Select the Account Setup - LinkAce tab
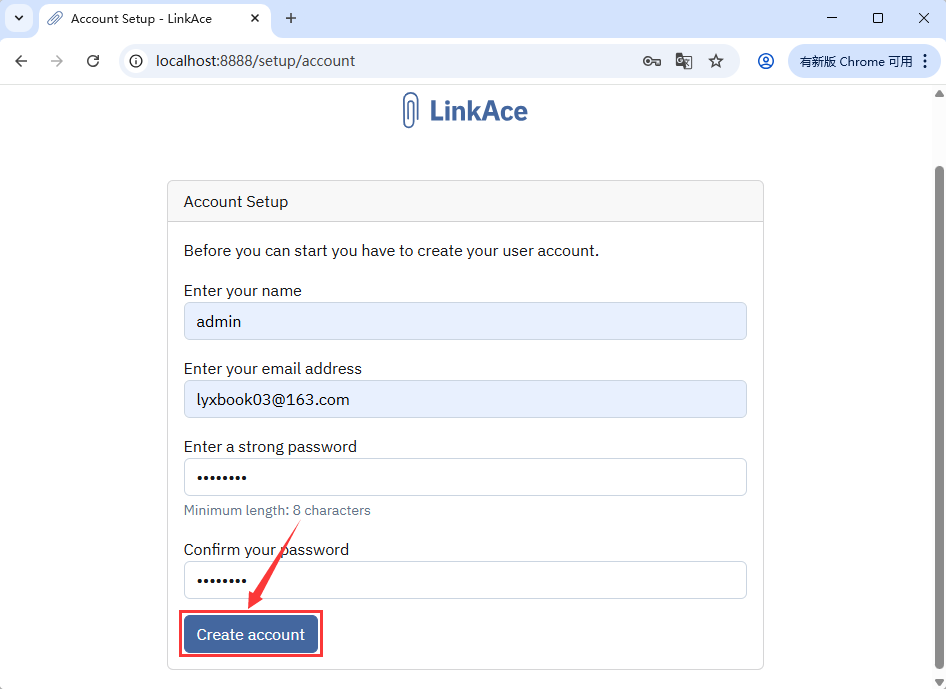946x689 pixels. pyautogui.click(x=154, y=19)
